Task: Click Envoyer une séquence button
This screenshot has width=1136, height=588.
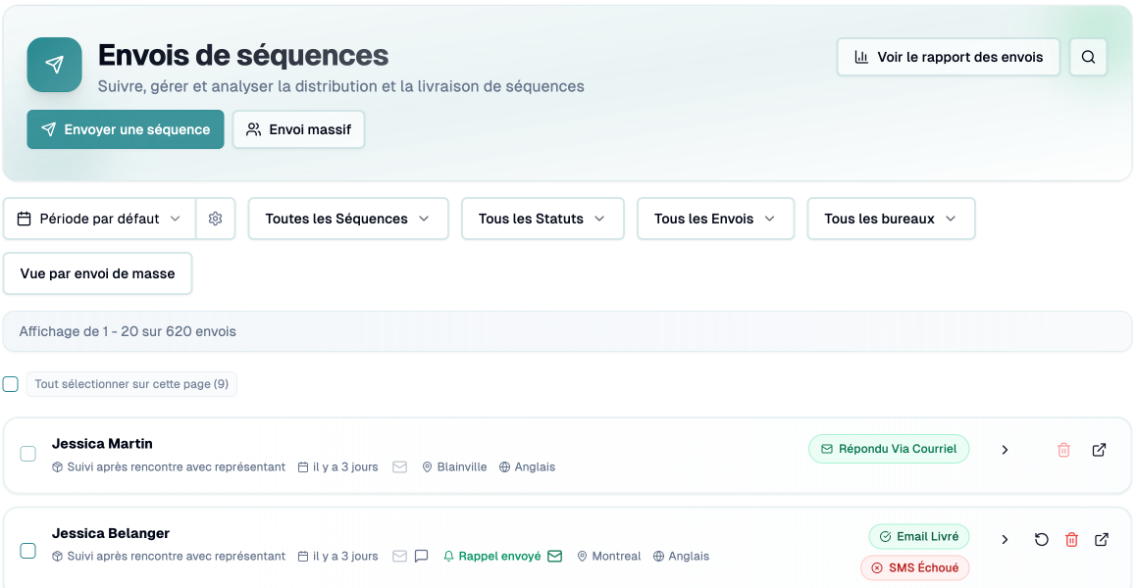Action: pyautogui.click(x=125, y=130)
